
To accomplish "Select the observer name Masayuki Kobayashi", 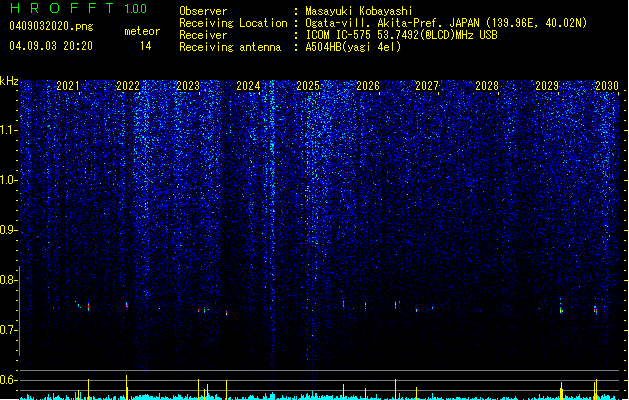I will coord(359,11).
